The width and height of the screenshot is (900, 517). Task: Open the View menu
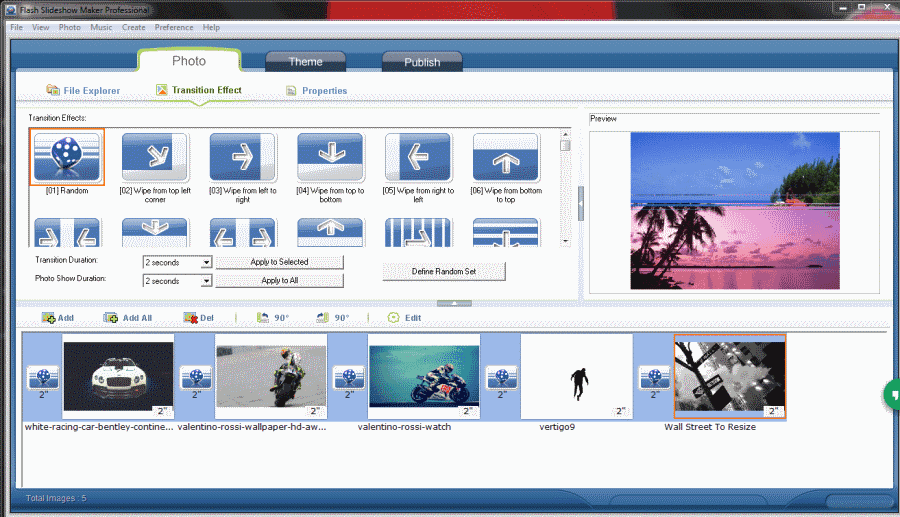point(40,27)
